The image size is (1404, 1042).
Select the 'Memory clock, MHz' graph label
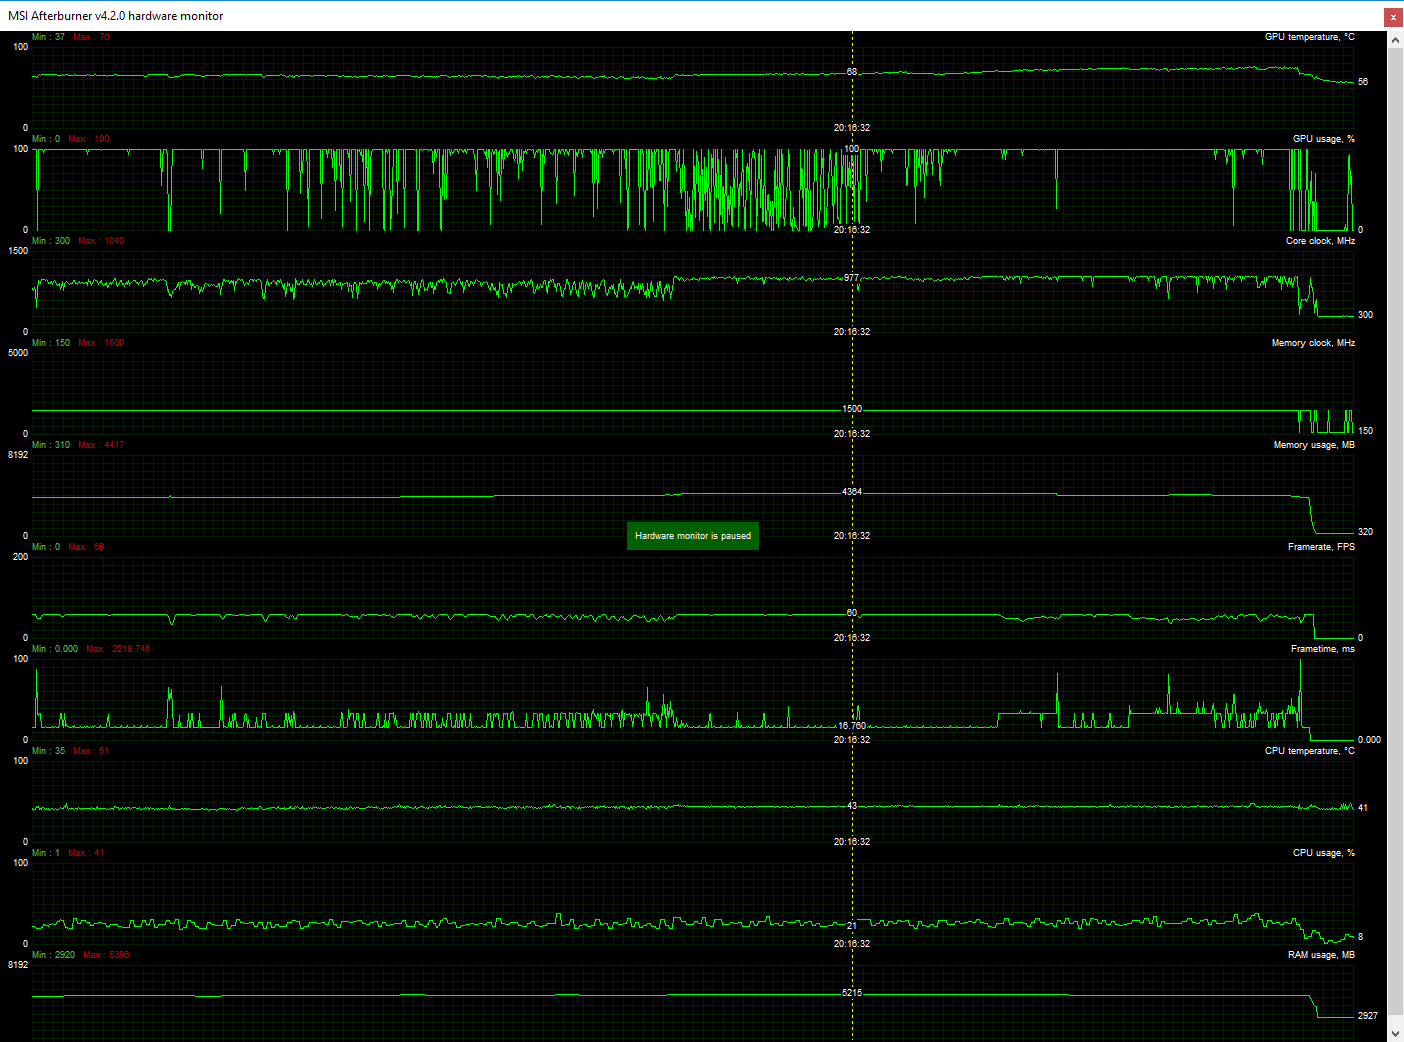coord(1313,343)
